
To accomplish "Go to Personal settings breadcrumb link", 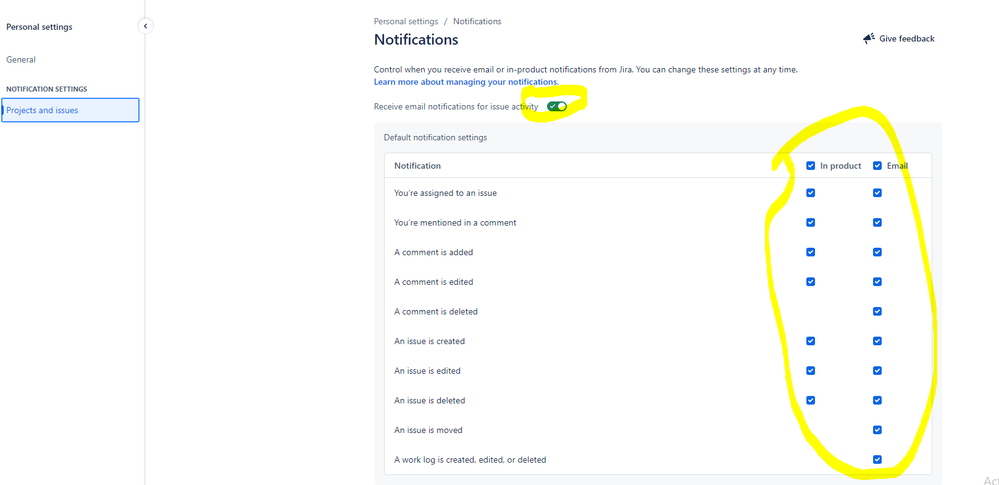I will [406, 22].
